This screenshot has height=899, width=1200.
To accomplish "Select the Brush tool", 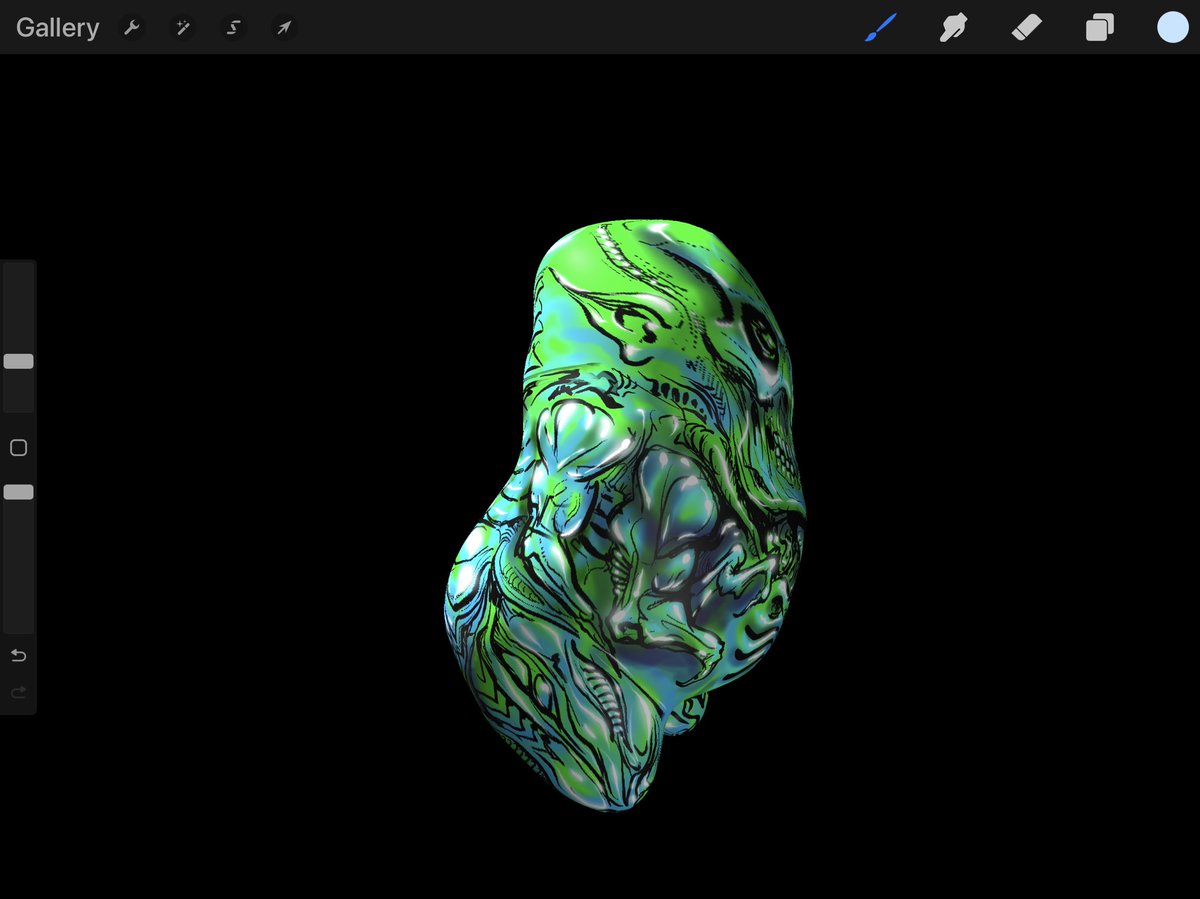I will (881, 27).
